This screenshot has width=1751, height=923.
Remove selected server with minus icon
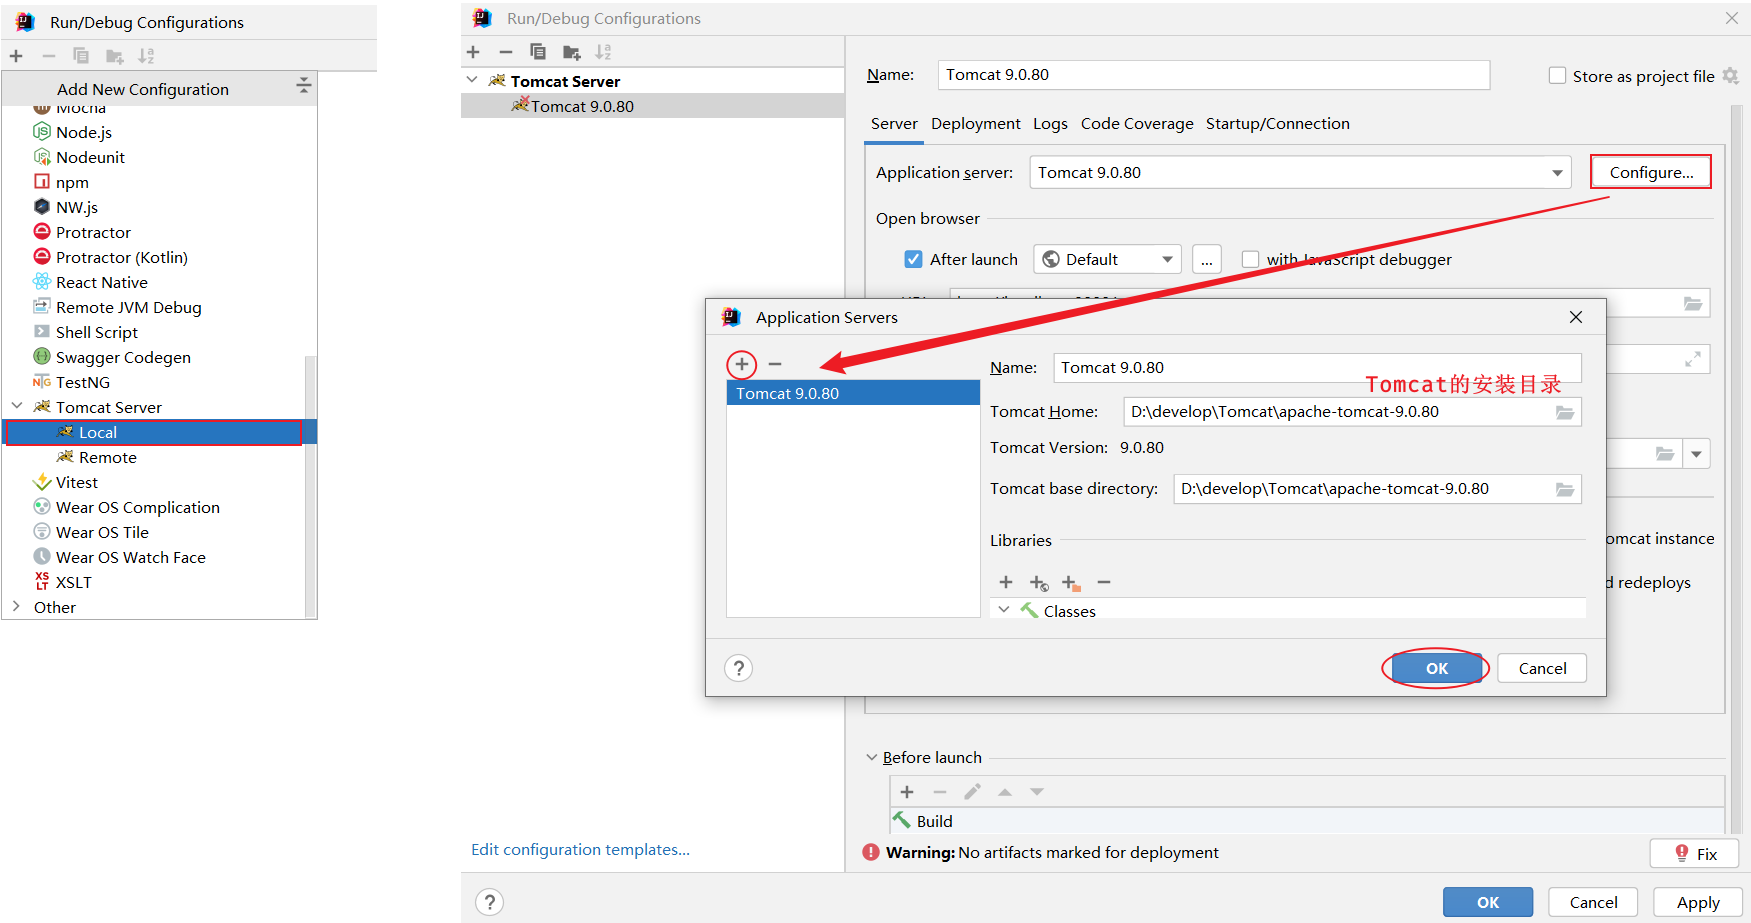775,364
